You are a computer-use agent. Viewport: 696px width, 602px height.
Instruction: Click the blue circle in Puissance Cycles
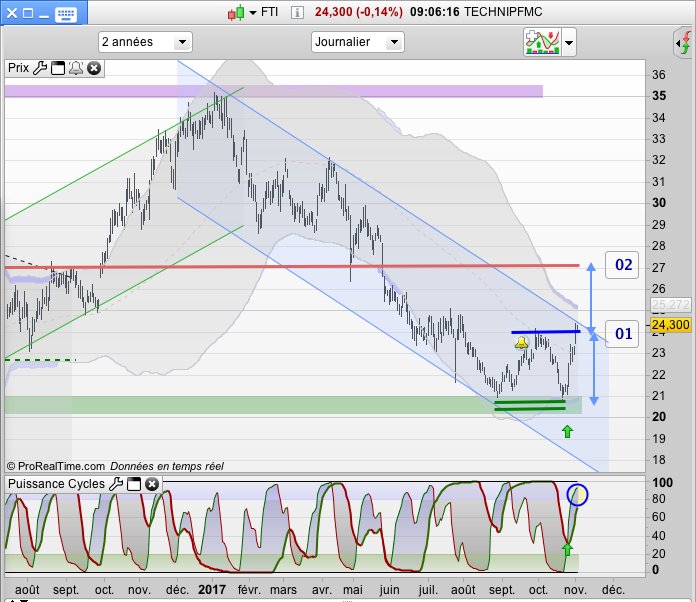577,495
